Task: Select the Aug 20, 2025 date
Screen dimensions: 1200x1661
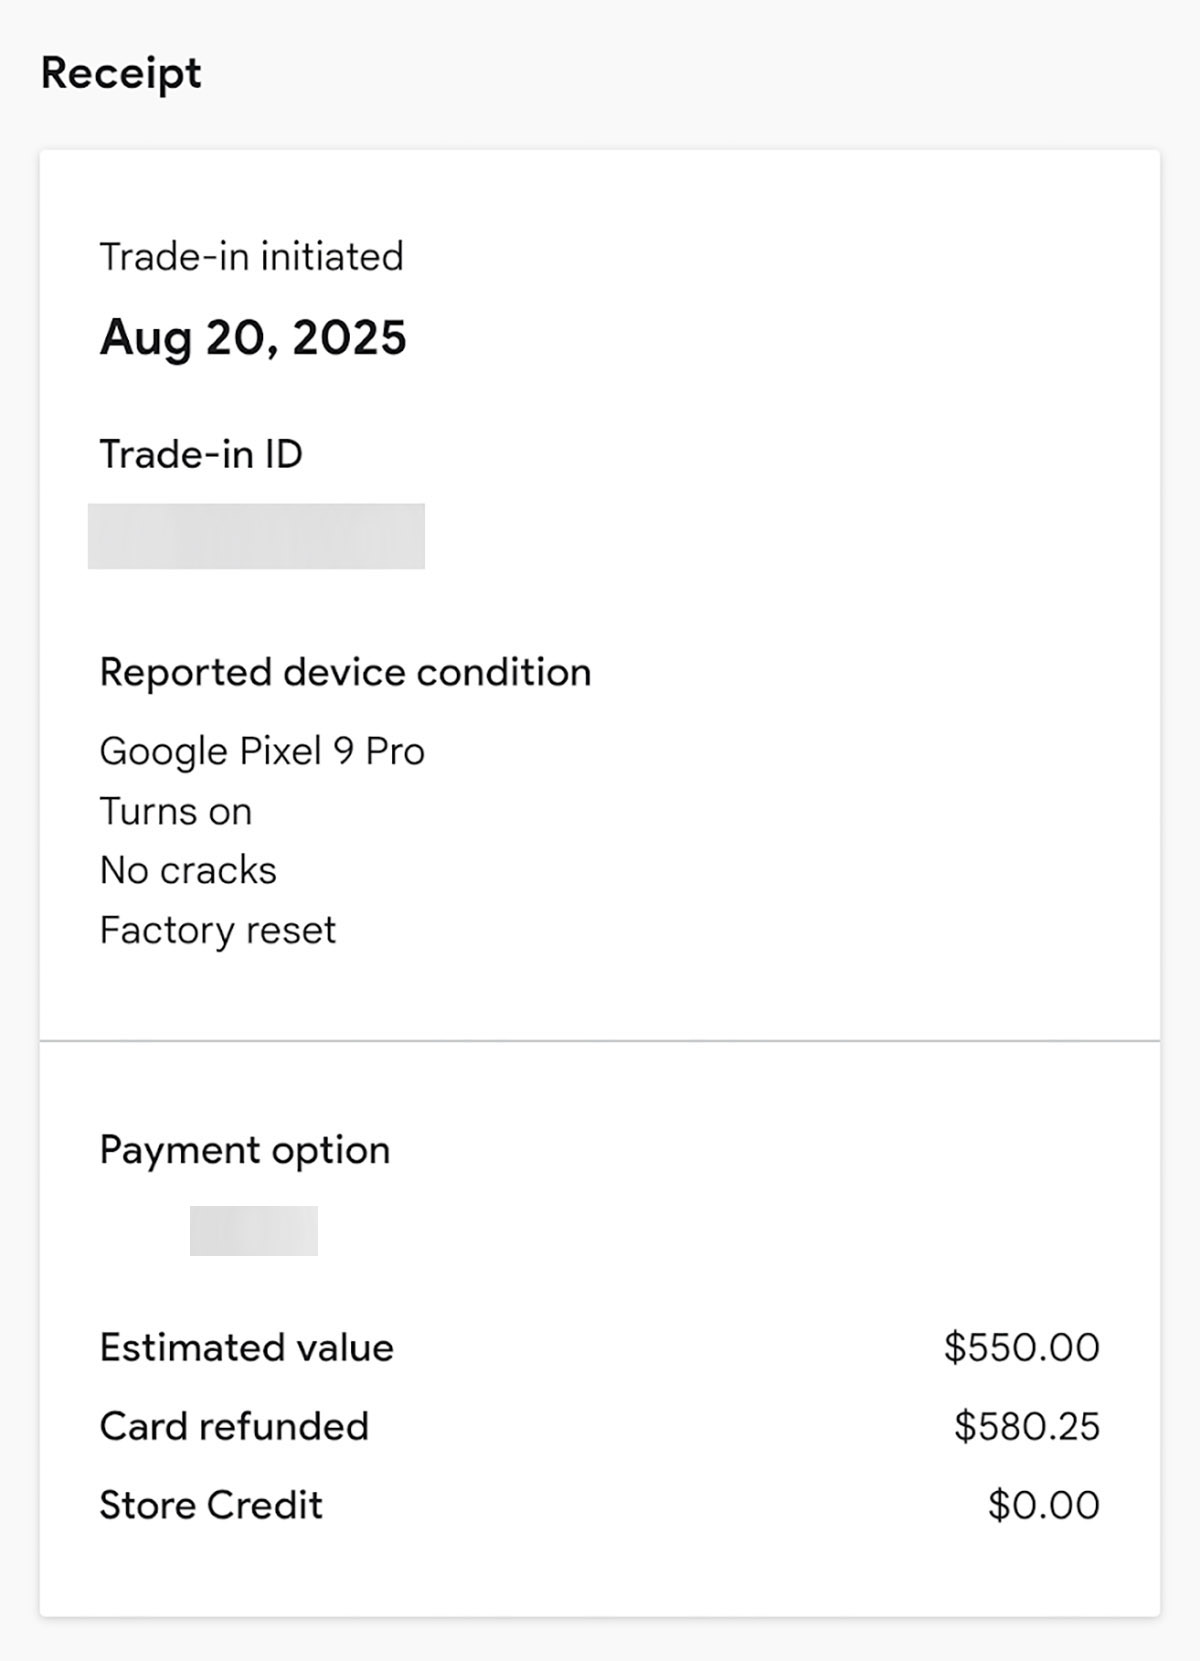Action: coord(253,337)
